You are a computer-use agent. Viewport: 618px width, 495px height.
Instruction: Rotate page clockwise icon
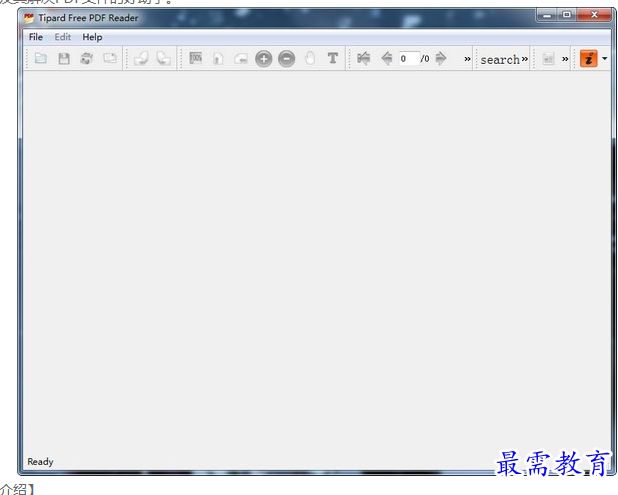pos(164,59)
